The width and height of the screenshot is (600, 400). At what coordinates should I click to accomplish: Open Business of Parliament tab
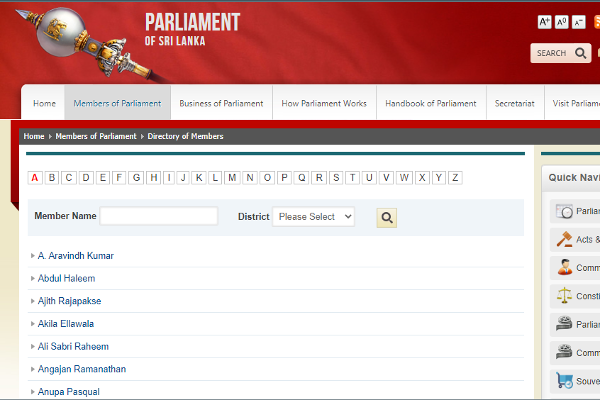[x=221, y=103]
